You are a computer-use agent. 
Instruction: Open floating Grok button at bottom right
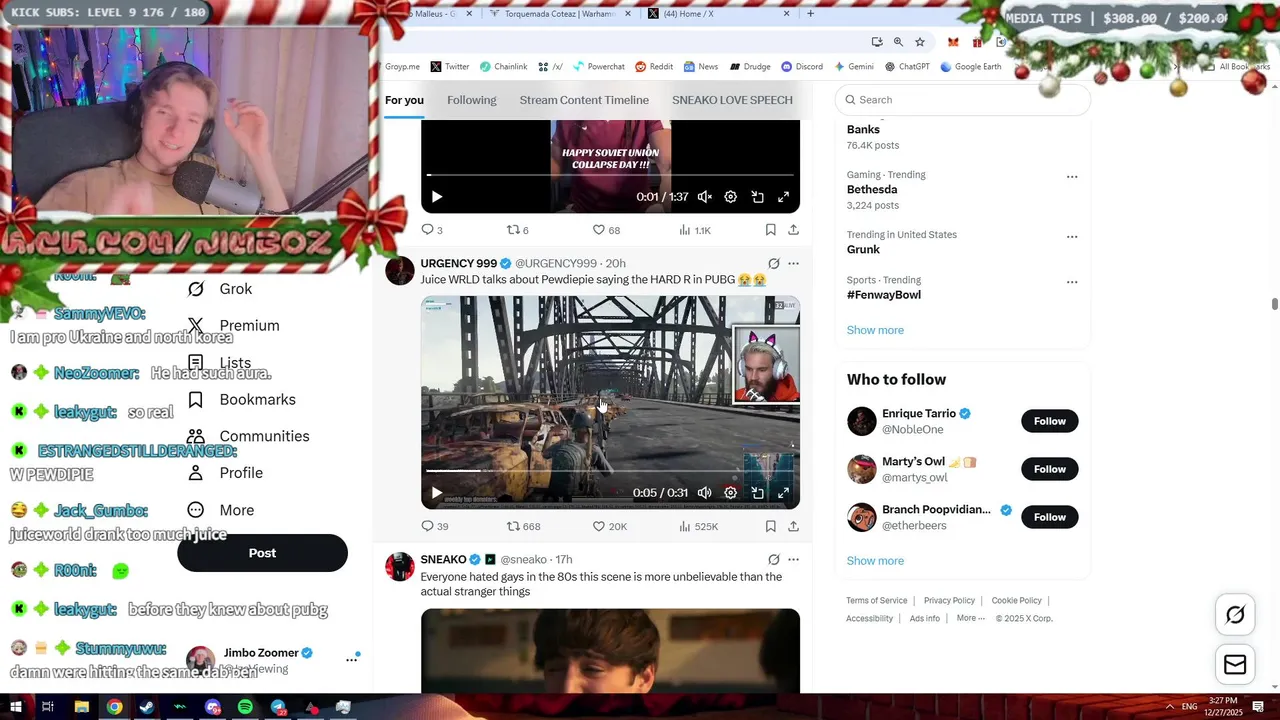(x=1235, y=615)
